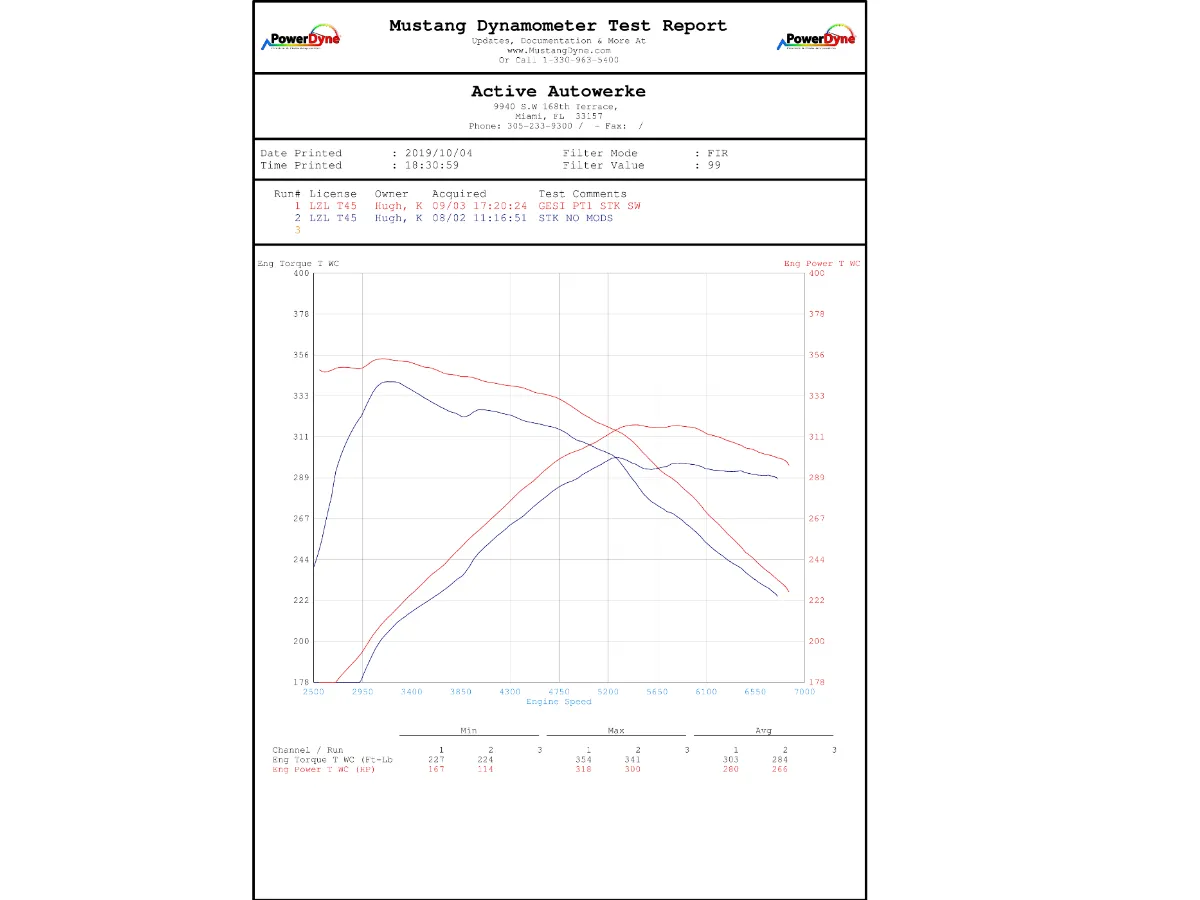Select the Time Printed value 18:30:59
The width and height of the screenshot is (1200, 900).
(x=432, y=166)
